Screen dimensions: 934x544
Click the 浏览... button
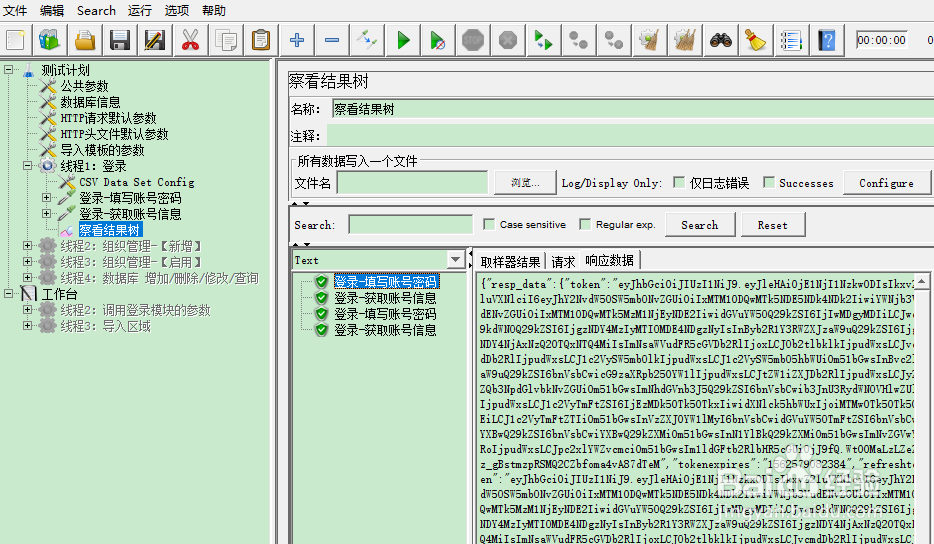click(x=525, y=182)
